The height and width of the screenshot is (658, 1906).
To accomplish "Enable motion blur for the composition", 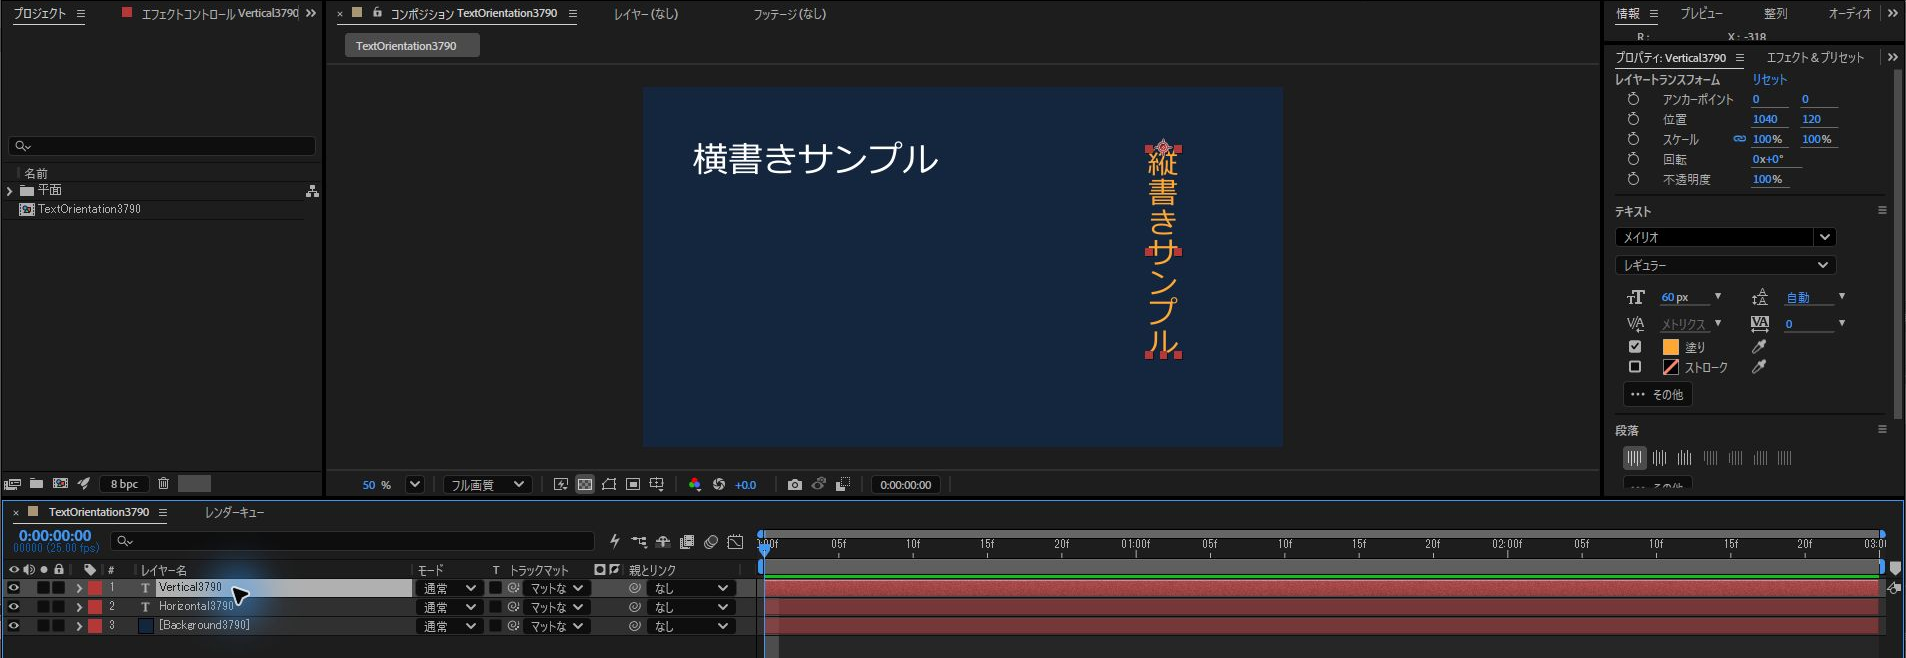I will pyautogui.click(x=711, y=542).
